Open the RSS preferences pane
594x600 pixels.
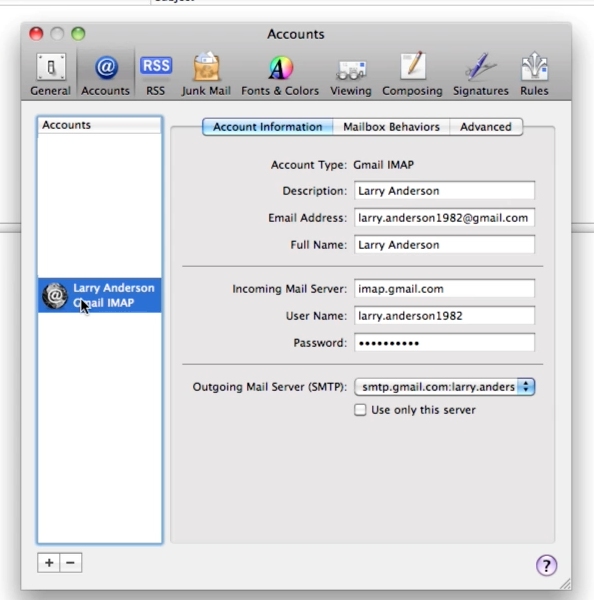[x=156, y=75]
